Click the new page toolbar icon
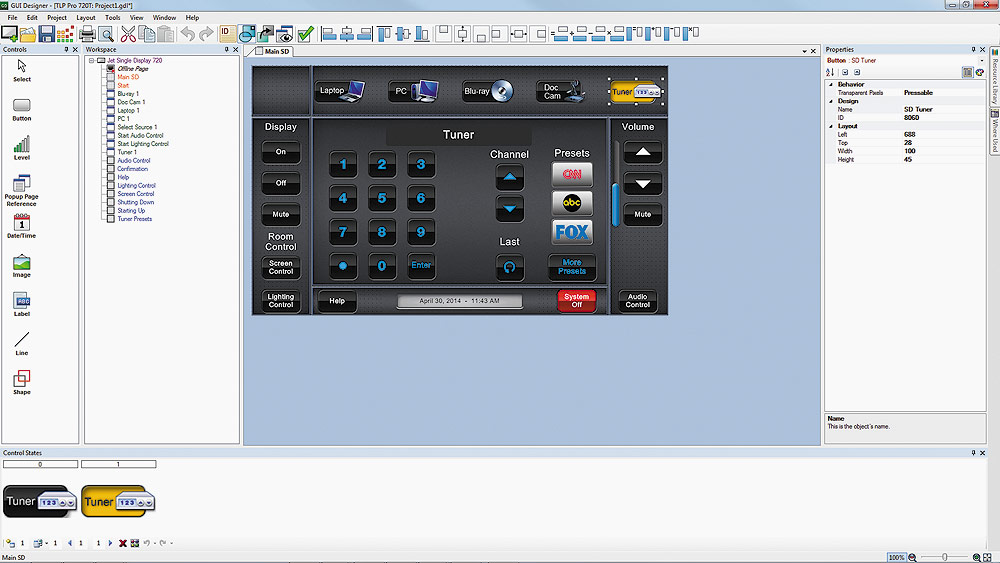This screenshot has height=563, width=1000. pos(10,34)
